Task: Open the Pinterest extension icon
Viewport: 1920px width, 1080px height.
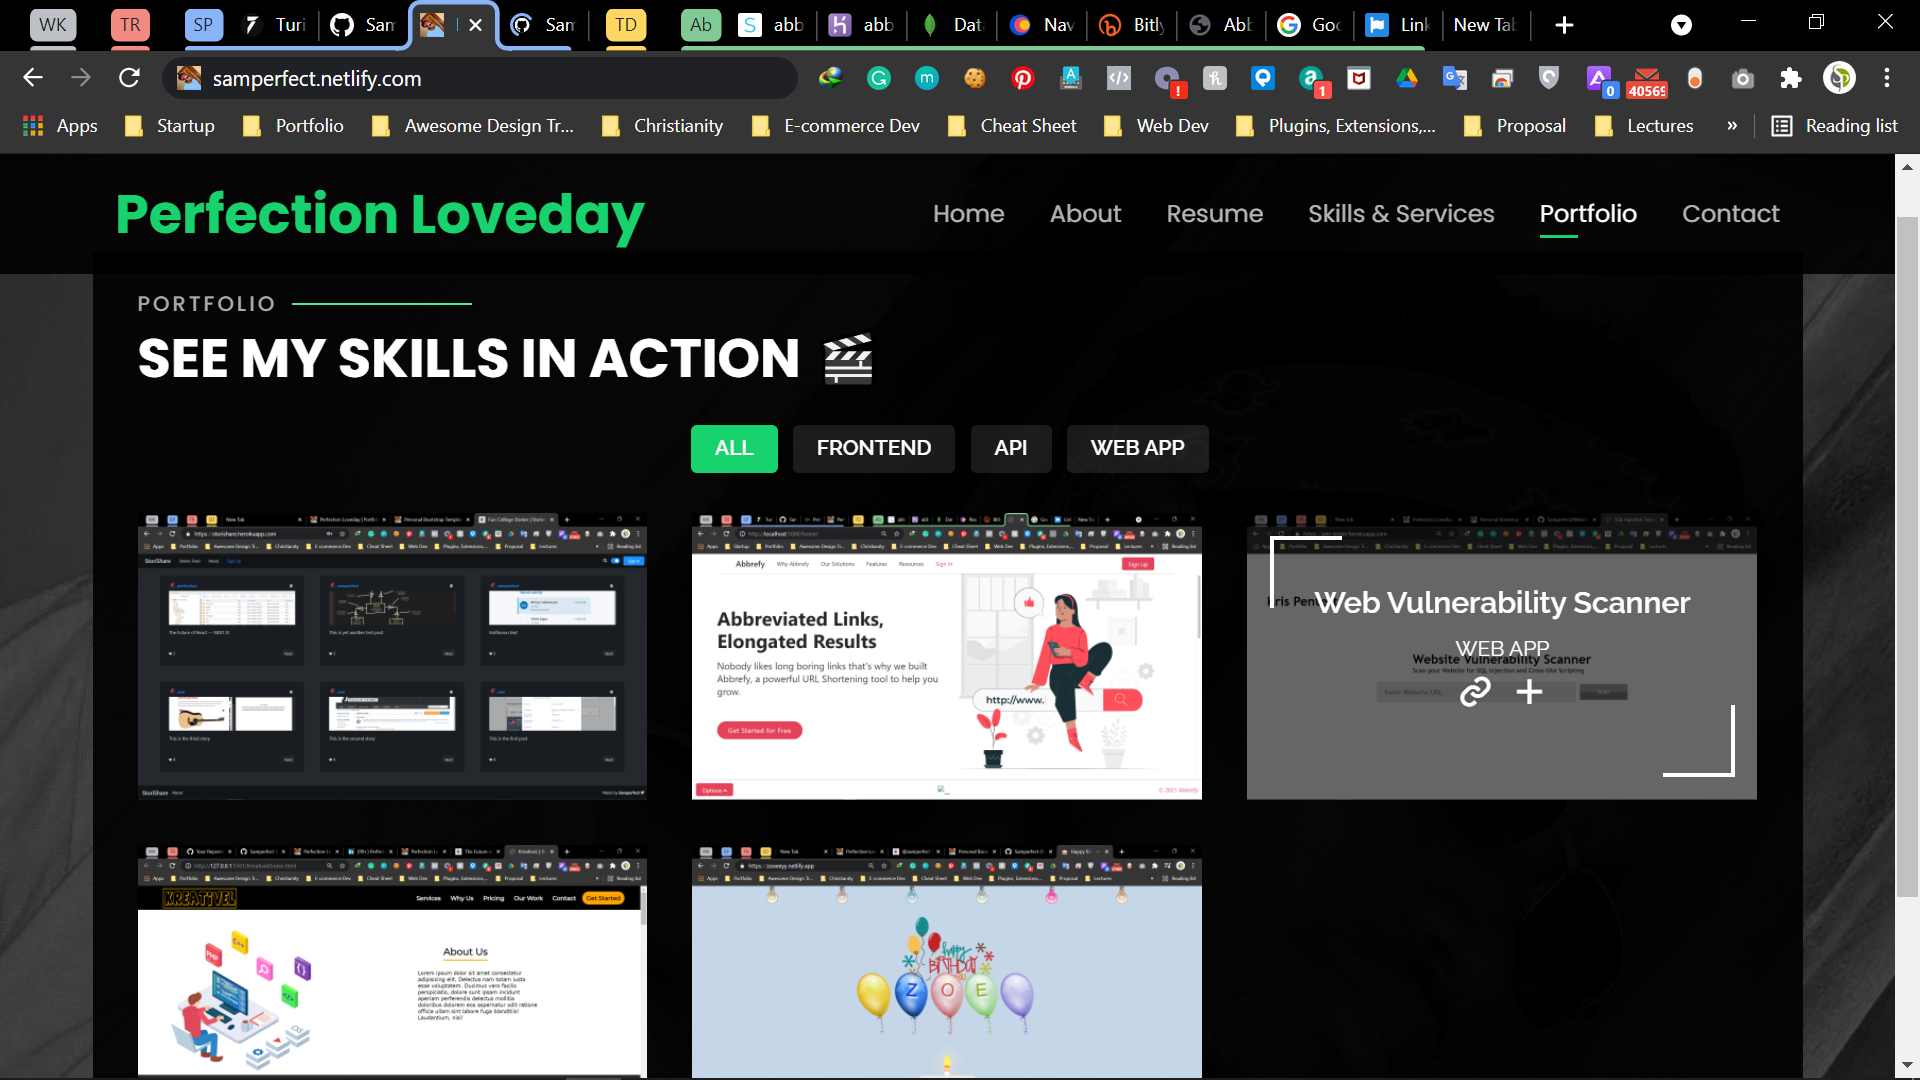Action: pos(1022,78)
